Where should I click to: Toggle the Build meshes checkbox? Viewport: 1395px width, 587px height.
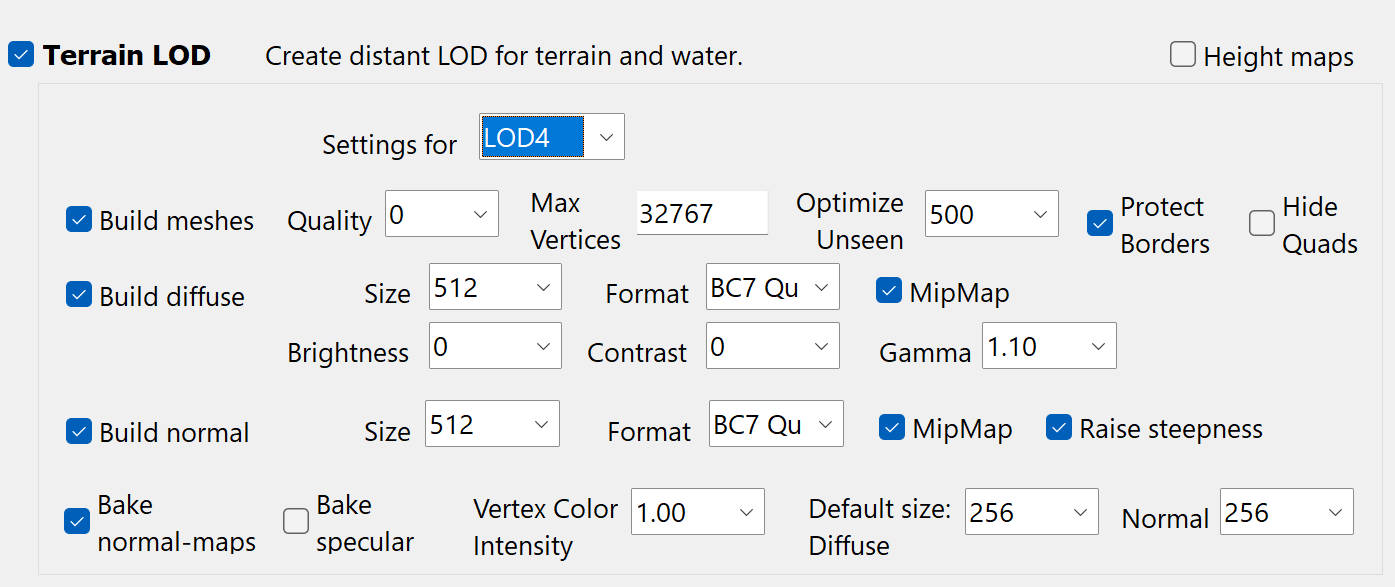pos(79,219)
